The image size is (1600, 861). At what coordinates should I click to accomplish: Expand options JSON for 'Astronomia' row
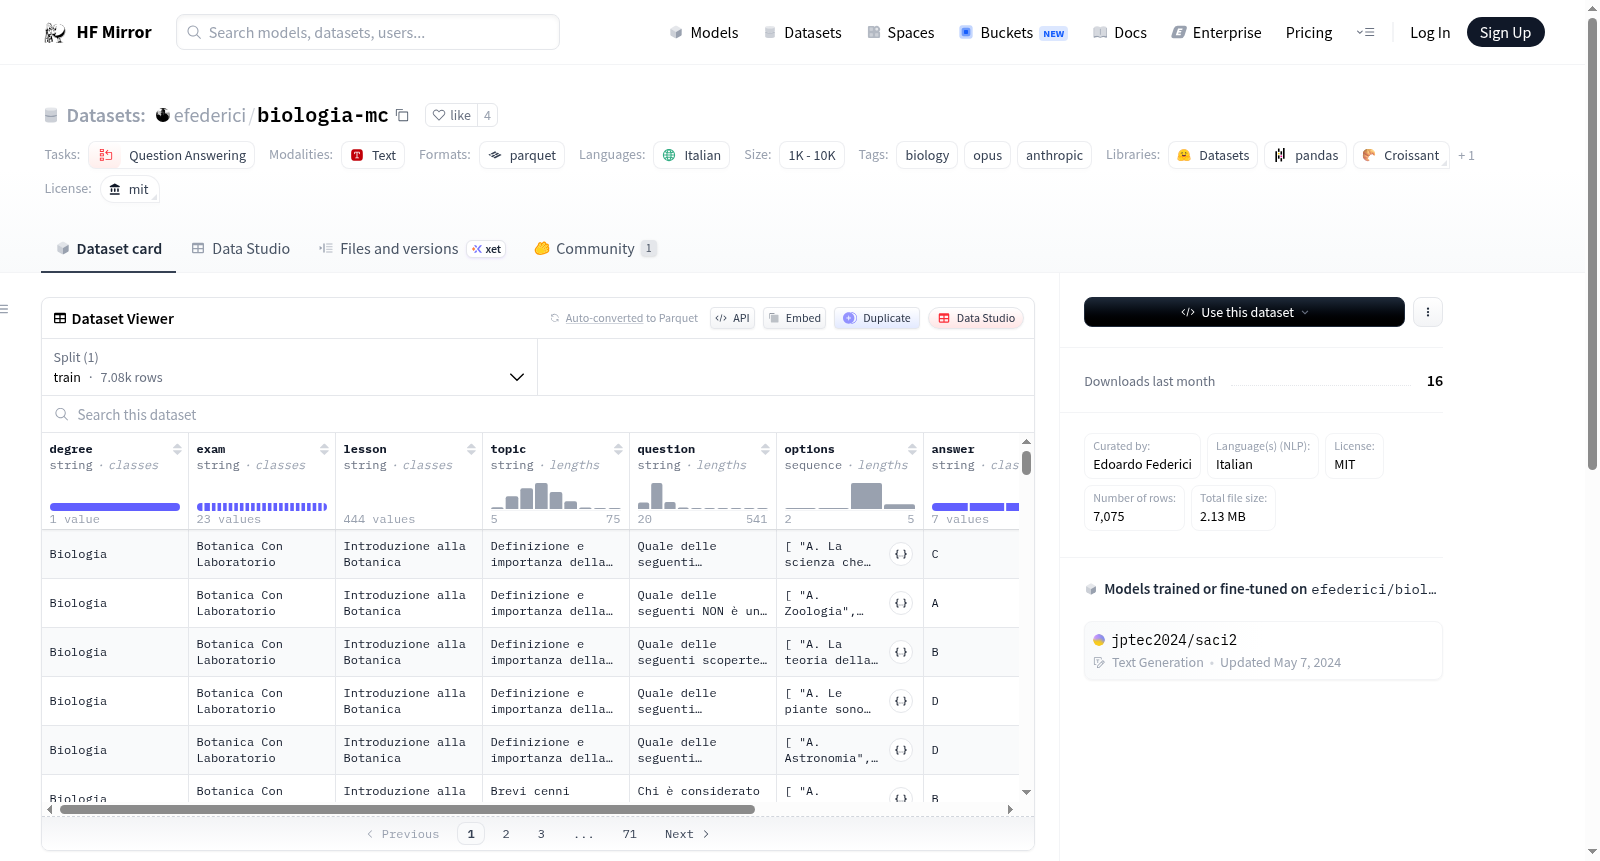click(901, 750)
